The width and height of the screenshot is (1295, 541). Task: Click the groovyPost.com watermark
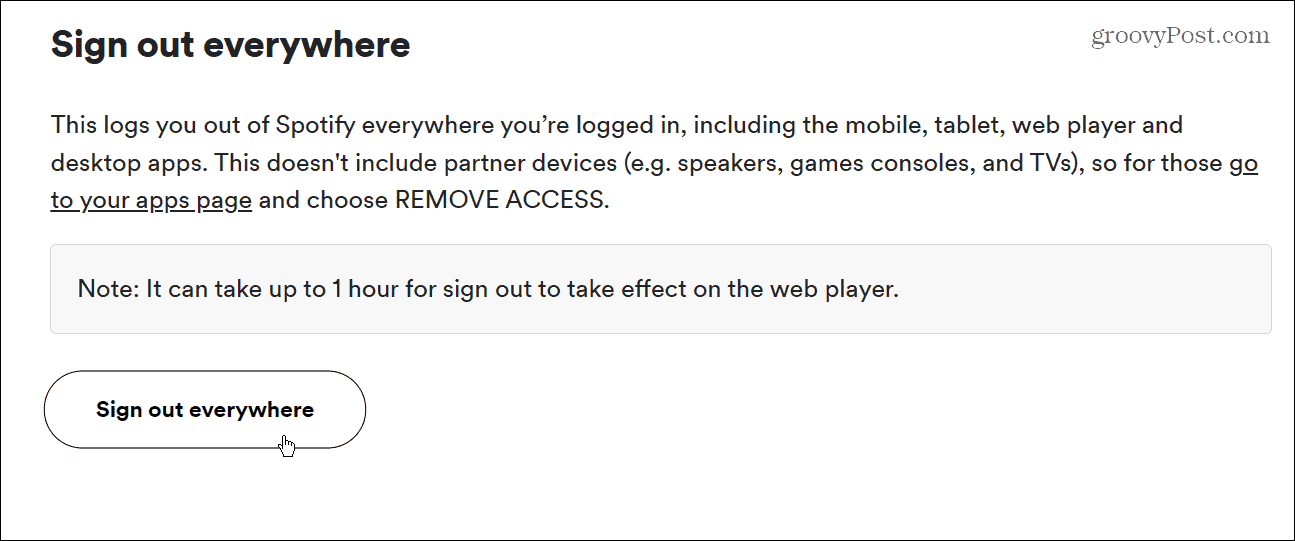(1180, 36)
